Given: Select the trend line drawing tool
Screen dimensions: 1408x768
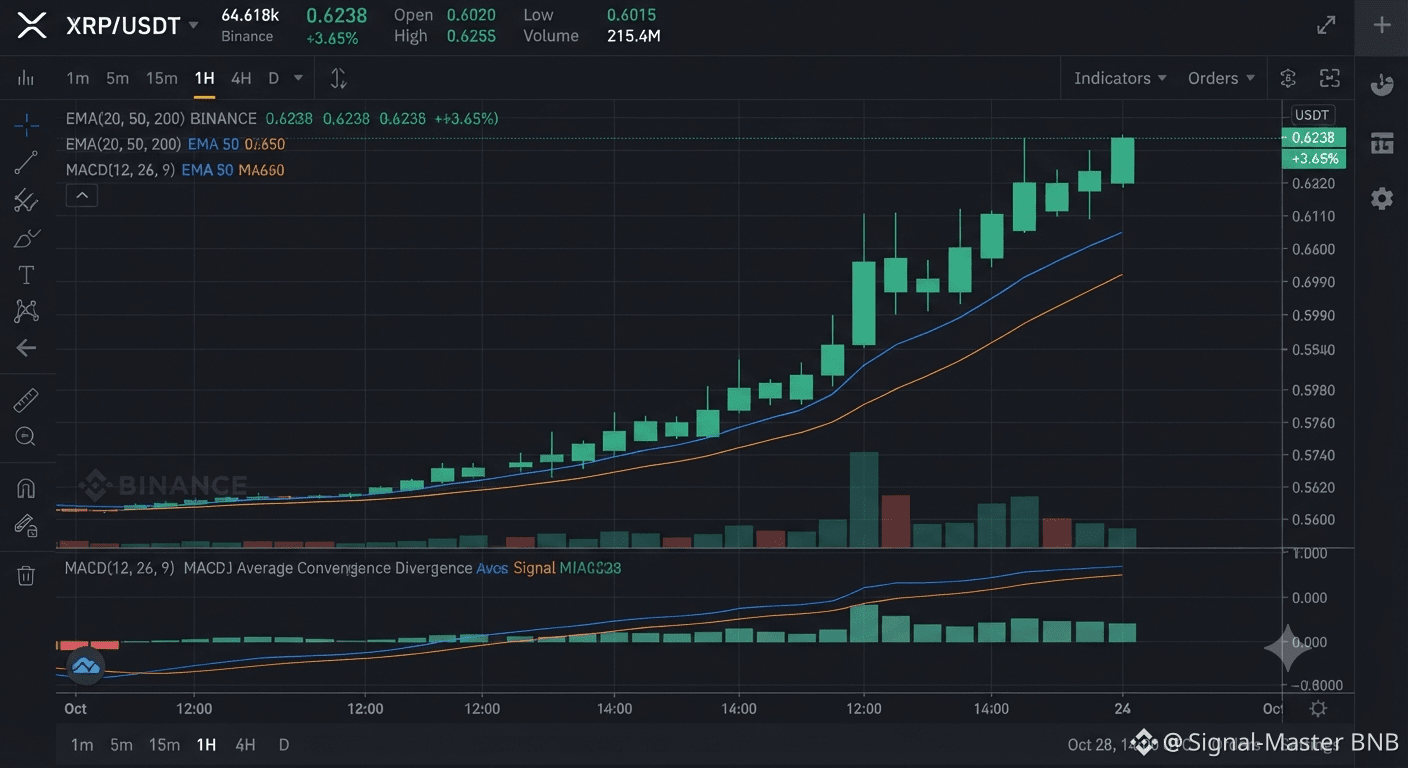Looking at the screenshot, I should pos(26,162).
